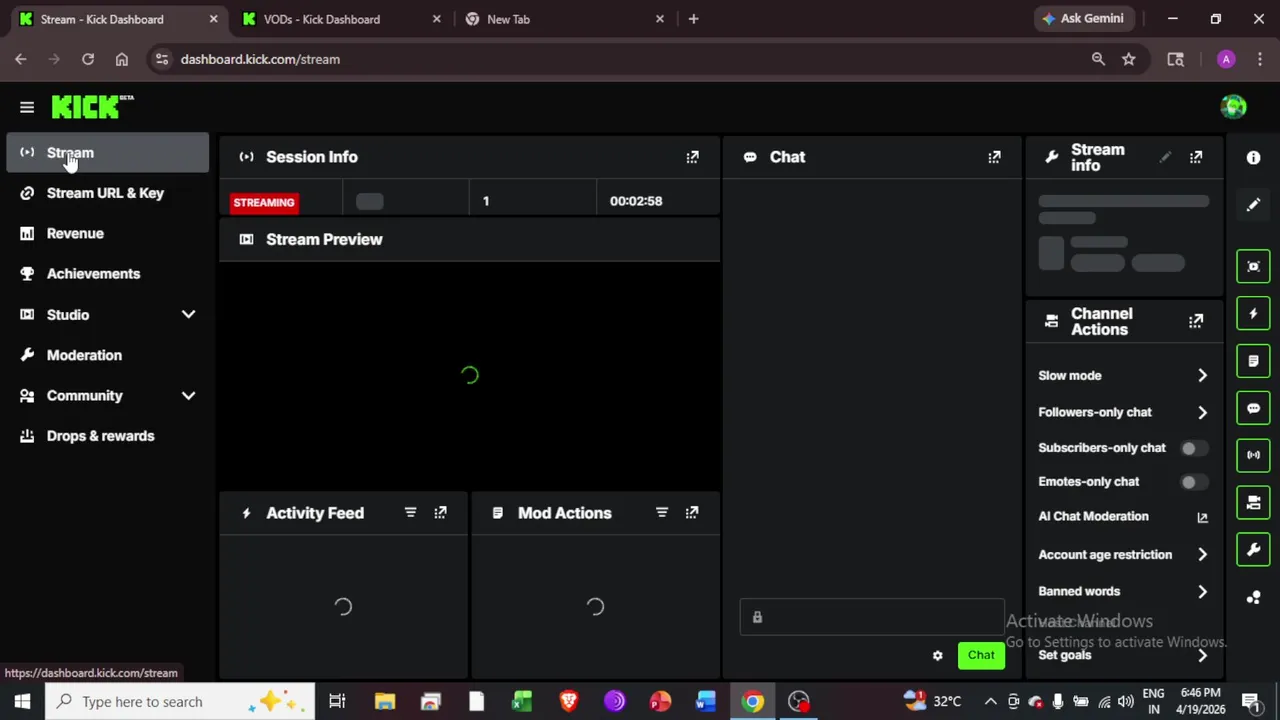The width and height of the screenshot is (1280, 720).
Task: Open browser home page
Action: [x=122, y=59]
